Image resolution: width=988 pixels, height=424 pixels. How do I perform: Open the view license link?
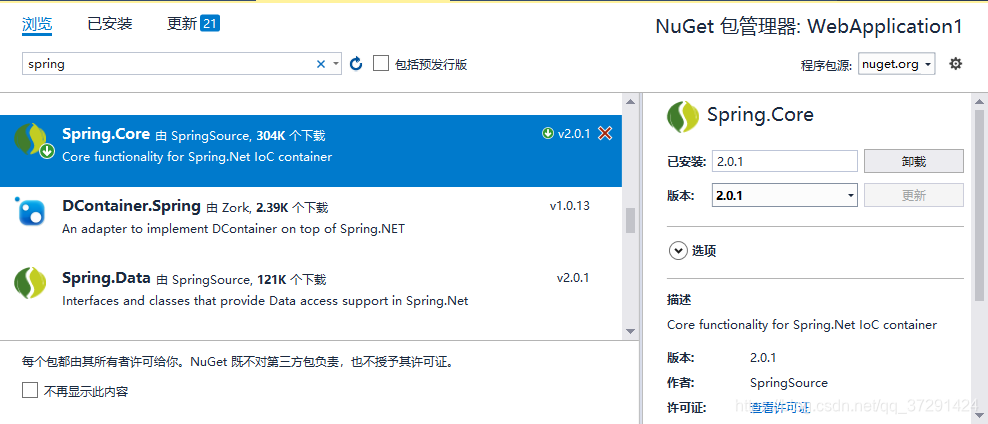pos(779,408)
